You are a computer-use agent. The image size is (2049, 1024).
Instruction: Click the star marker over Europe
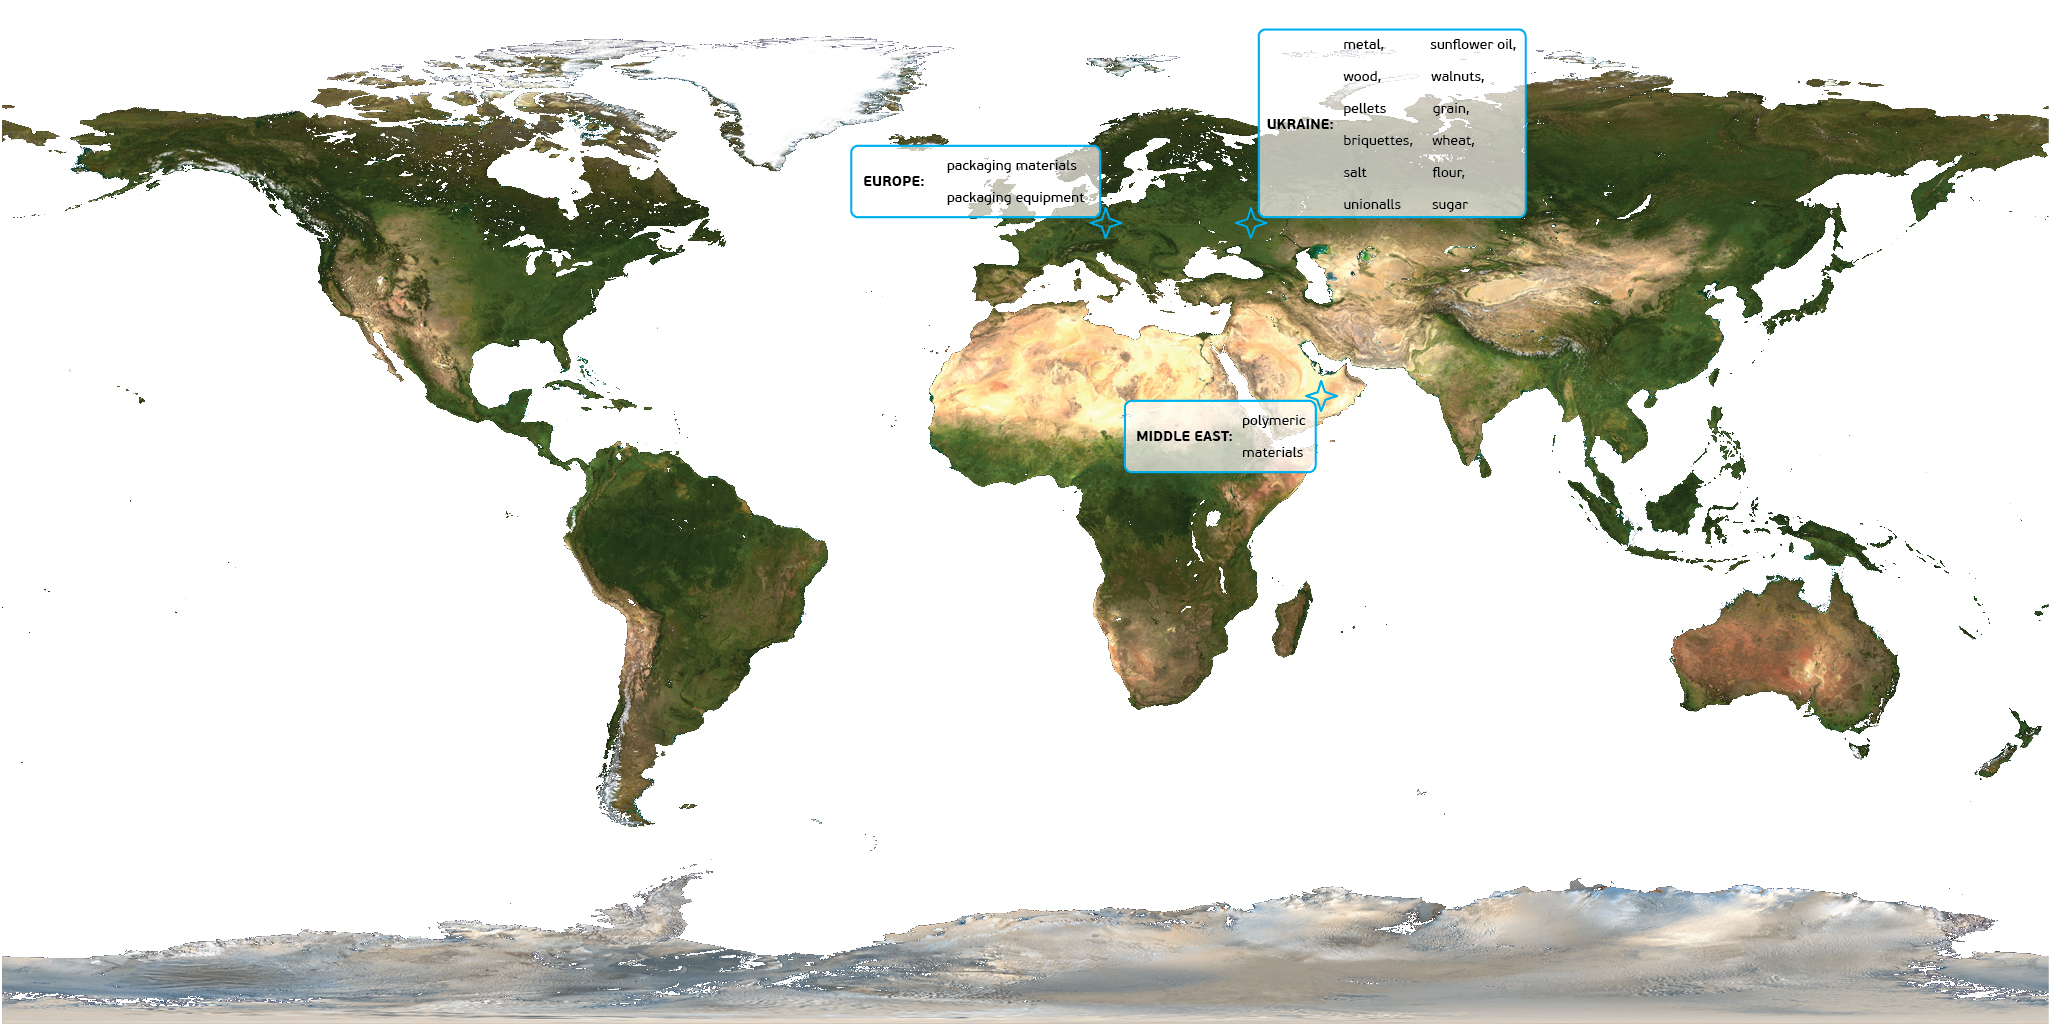point(1105,222)
